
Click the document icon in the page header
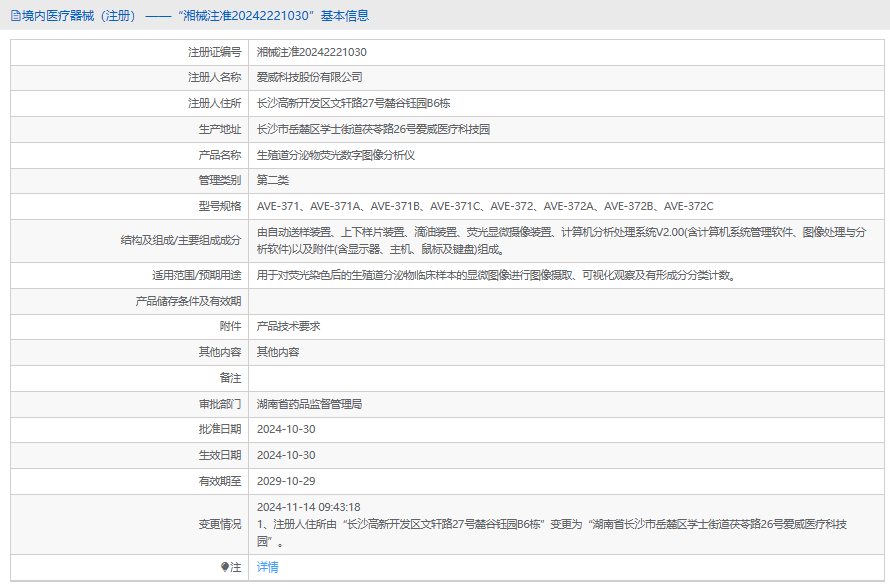[16, 16]
